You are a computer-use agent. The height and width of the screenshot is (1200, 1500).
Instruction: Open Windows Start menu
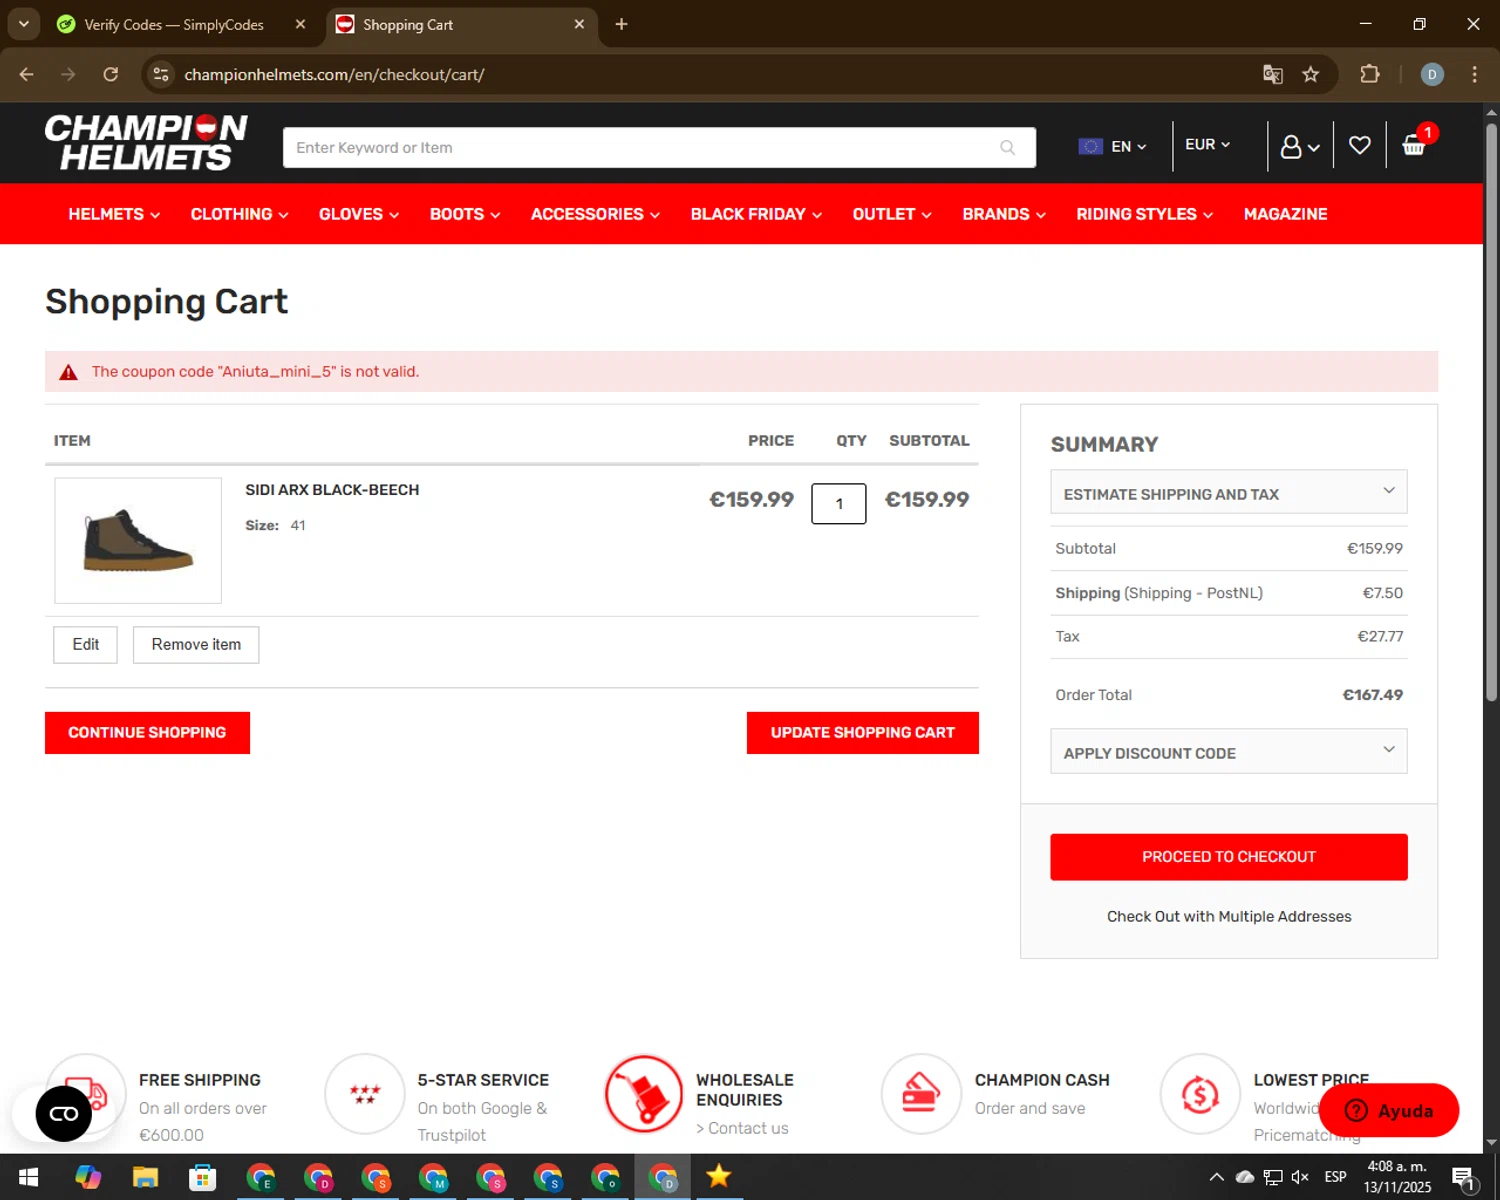(28, 1177)
